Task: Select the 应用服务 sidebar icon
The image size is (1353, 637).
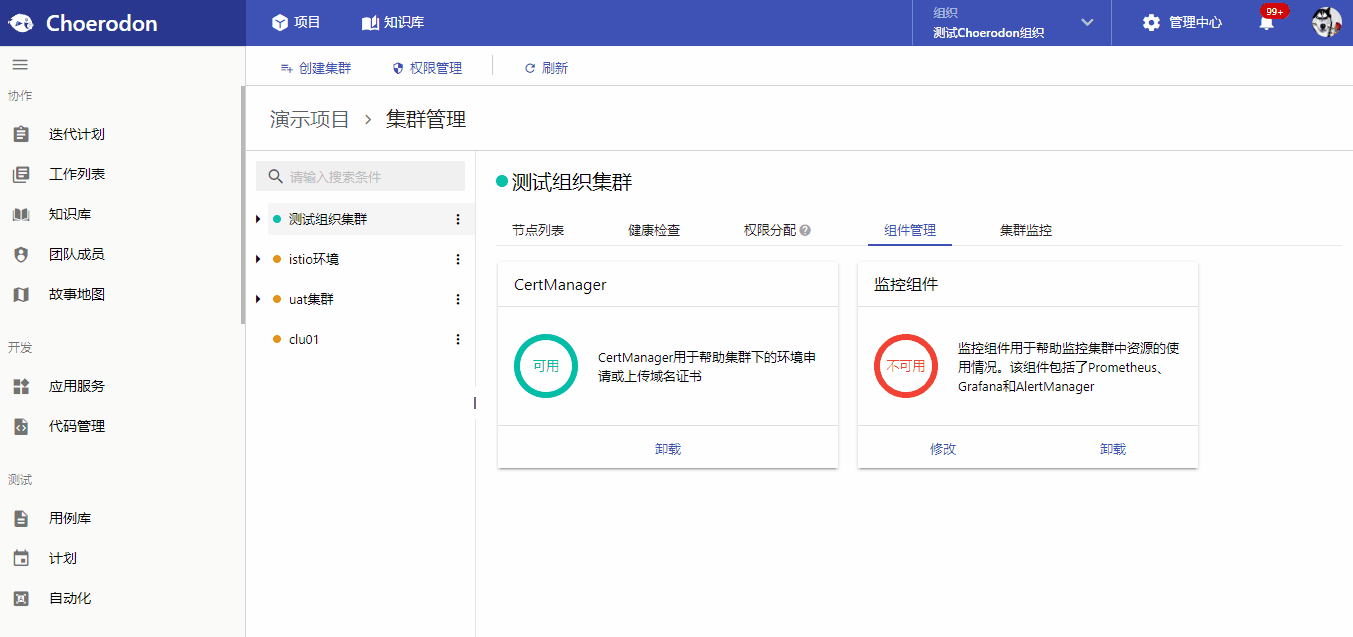Action: point(22,386)
